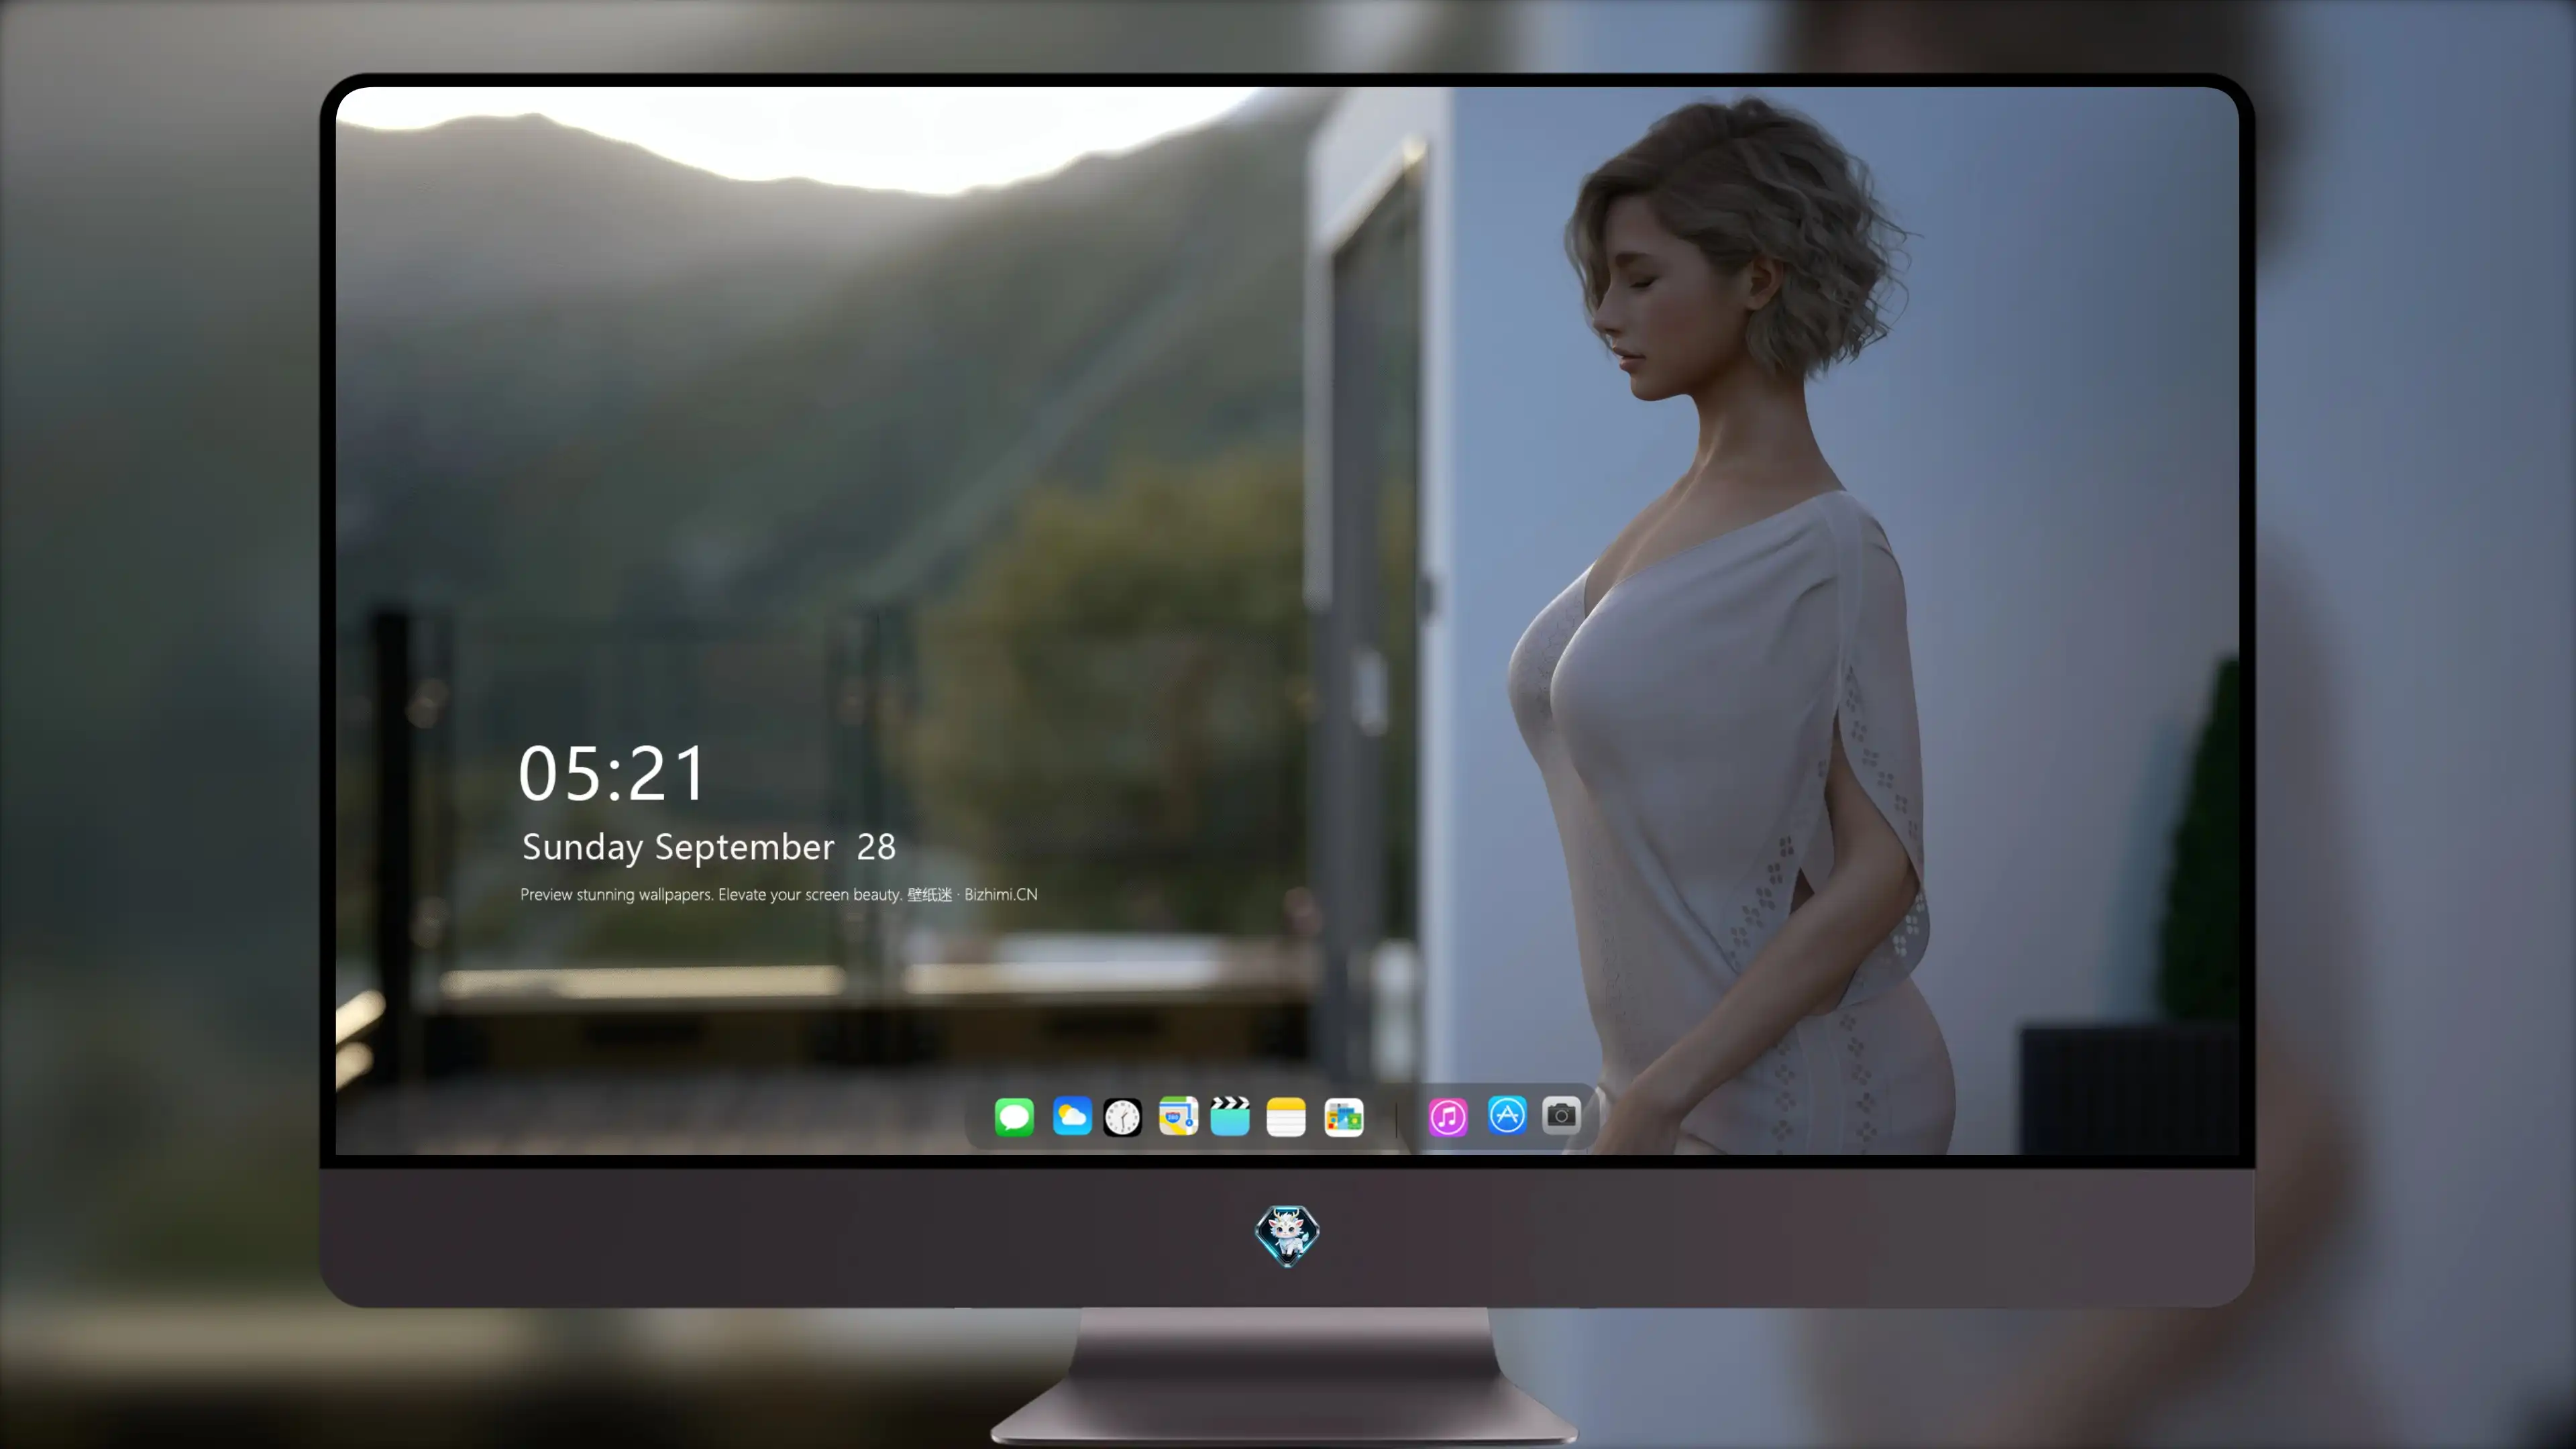2576x1449 pixels.
Task: Launch the pink iTunes music app
Action: pos(1448,1116)
